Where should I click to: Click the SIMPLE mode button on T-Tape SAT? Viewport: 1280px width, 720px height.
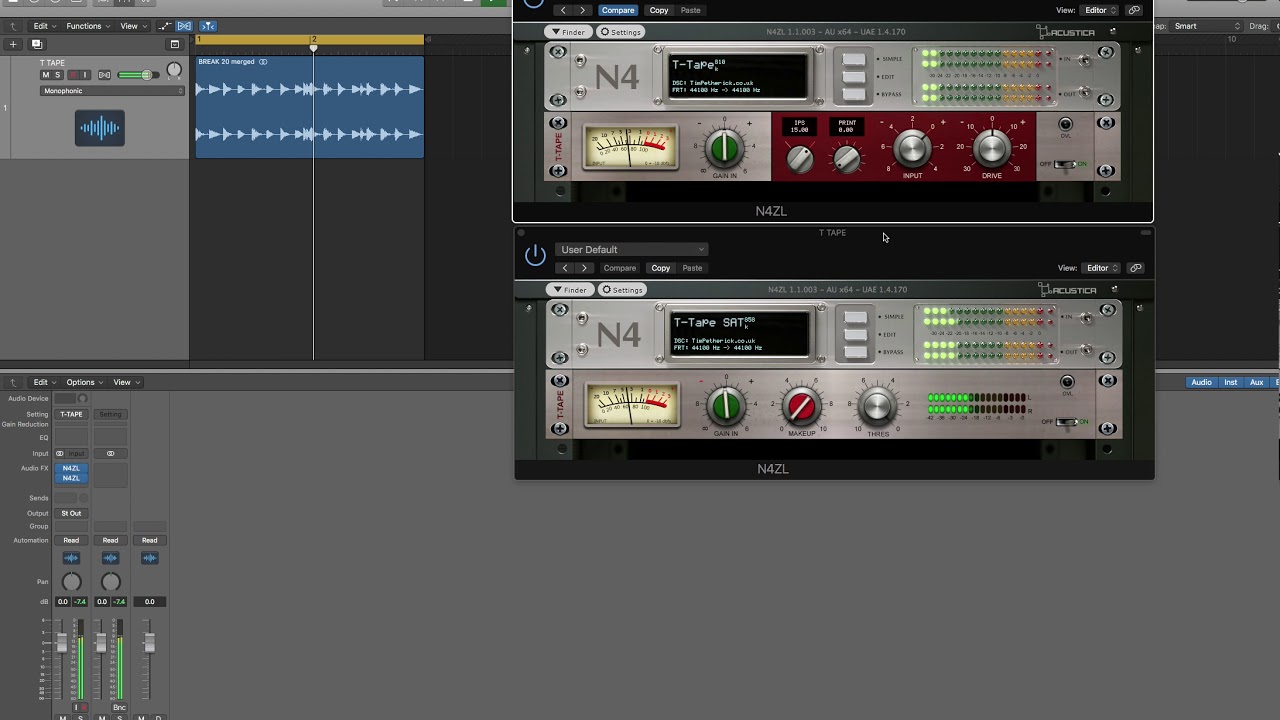click(855, 318)
